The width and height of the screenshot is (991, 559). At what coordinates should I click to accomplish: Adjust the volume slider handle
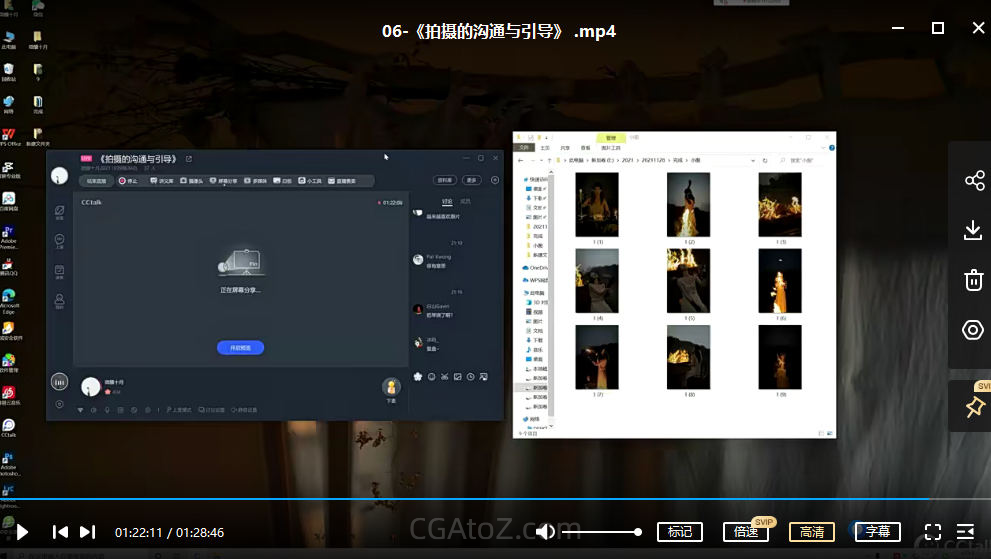(x=638, y=532)
